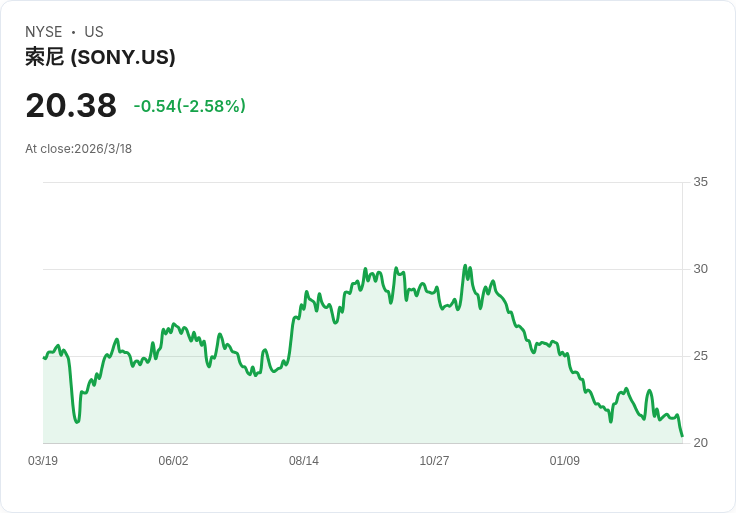The image size is (736, 513).
Task: Click the NYSE exchange label
Action: pyautogui.click(x=44, y=32)
